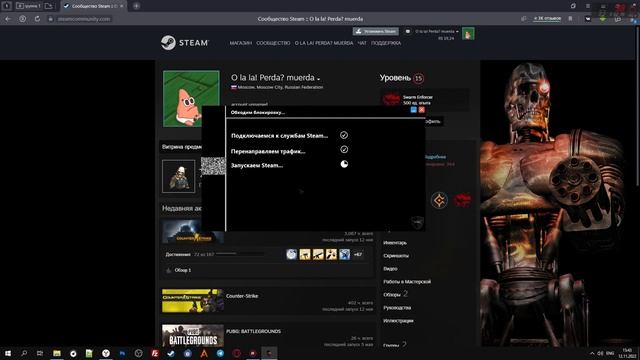Open the PUBG Battlegrounds game banner
640x360 pixels.
[x=193, y=336]
